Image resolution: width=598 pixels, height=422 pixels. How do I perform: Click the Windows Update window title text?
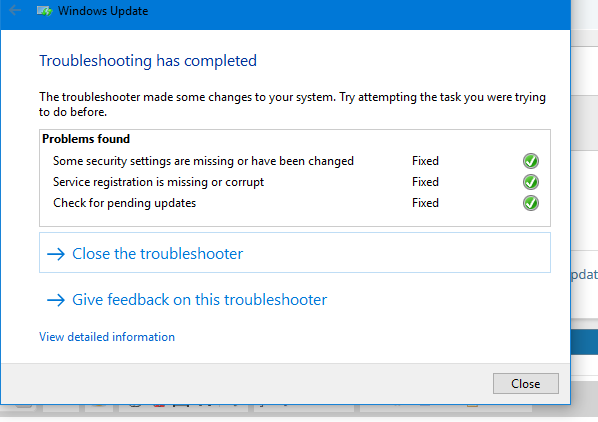coord(103,11)
